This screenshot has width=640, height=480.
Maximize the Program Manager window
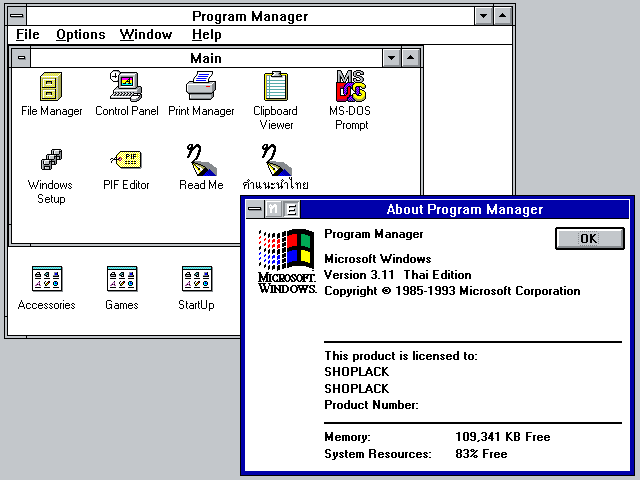(x=503, y=16)
